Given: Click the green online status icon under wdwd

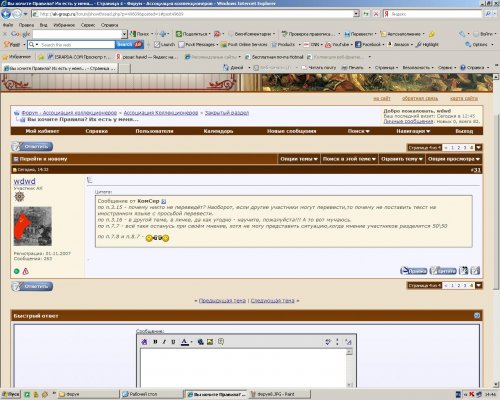Looking at the screenshot, I should coord(17,271).
